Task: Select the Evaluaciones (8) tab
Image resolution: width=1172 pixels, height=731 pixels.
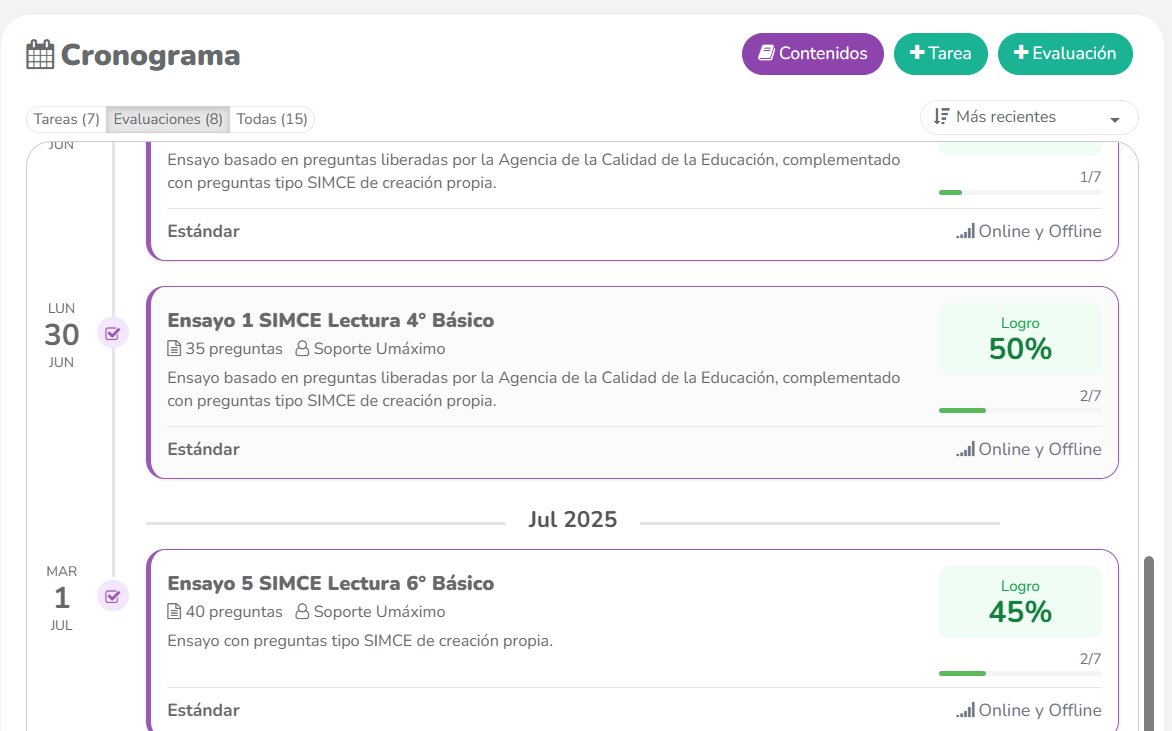Action: (168, 119)
